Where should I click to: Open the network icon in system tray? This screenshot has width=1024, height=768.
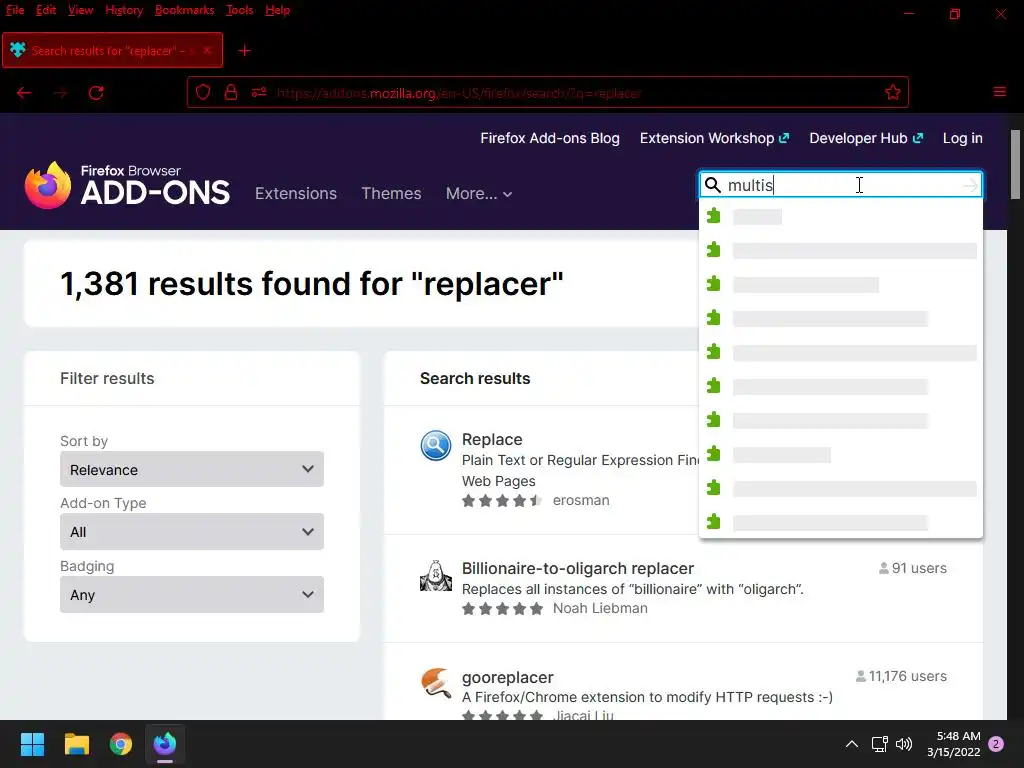click(879, 744)
